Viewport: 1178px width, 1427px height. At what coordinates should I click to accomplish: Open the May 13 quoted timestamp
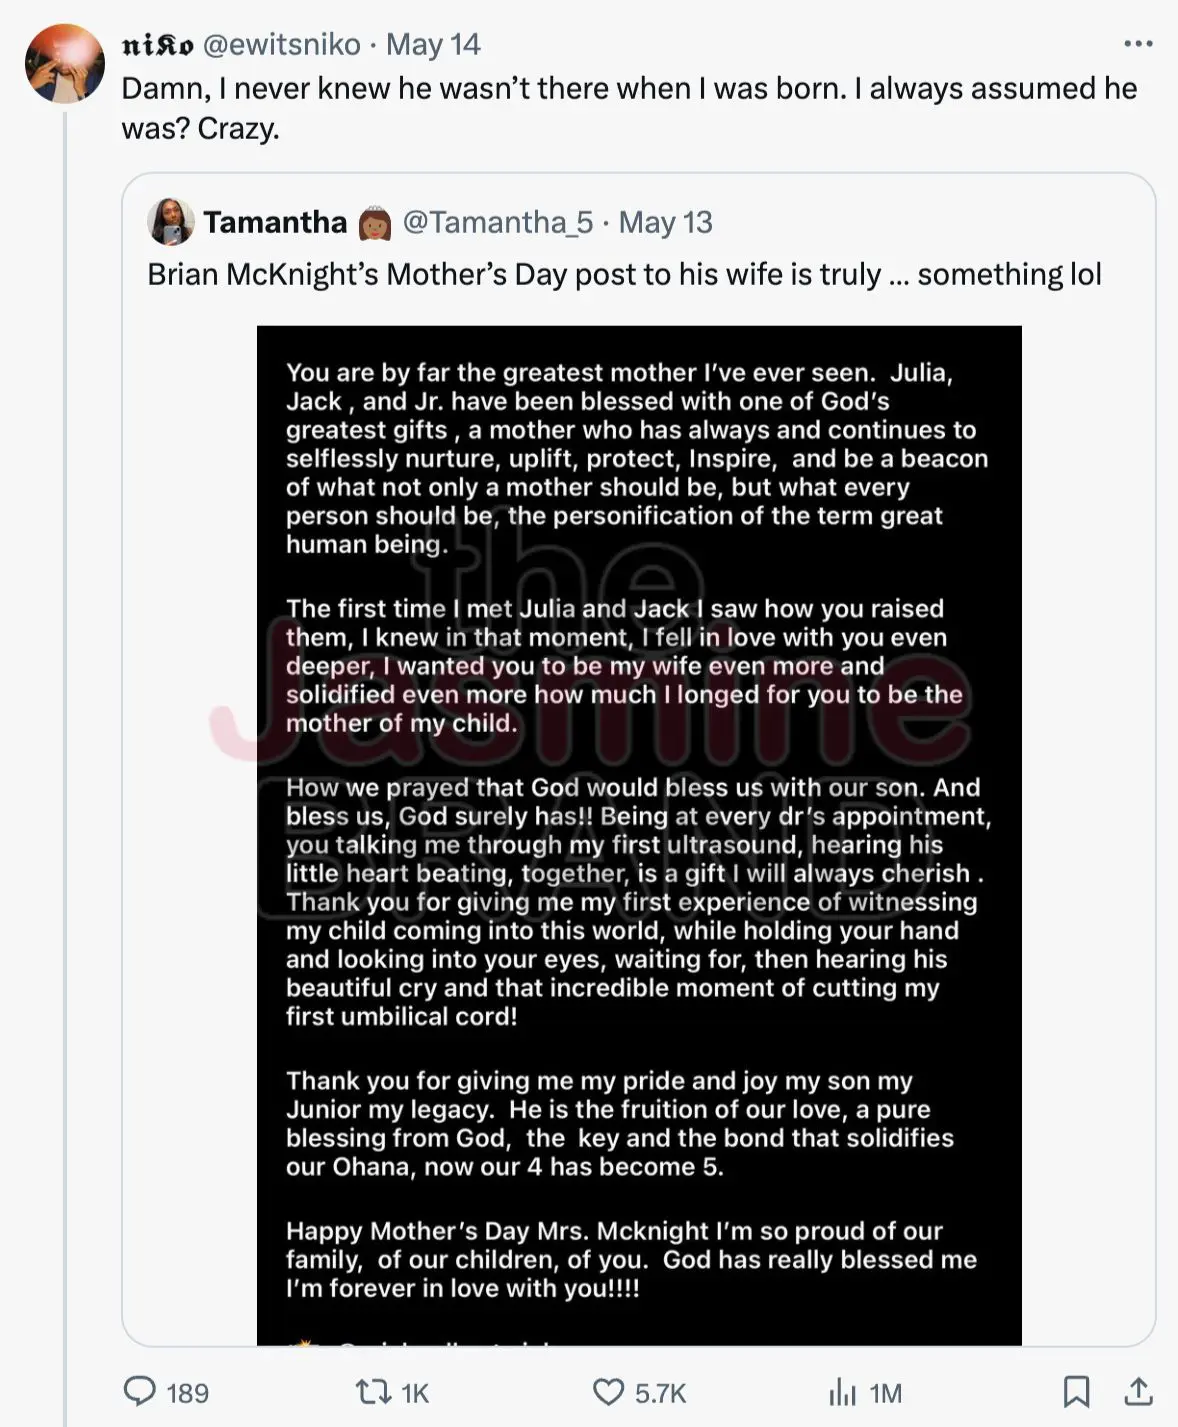665,222
